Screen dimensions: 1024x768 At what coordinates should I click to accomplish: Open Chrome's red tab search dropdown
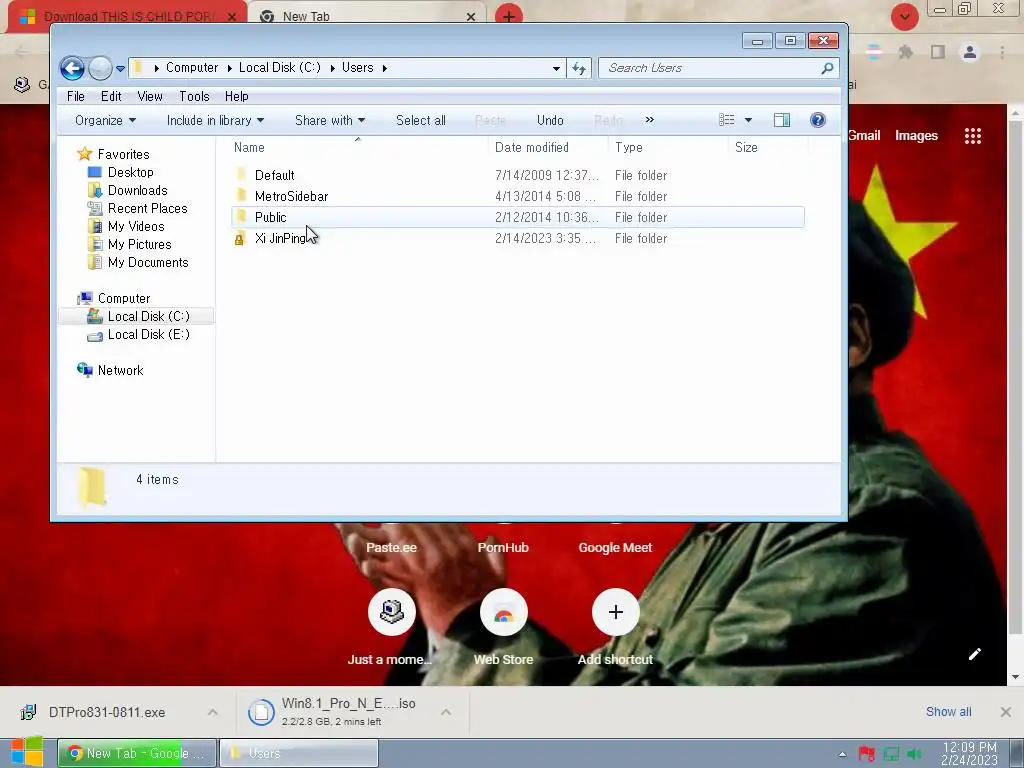(x=904, y=17)
